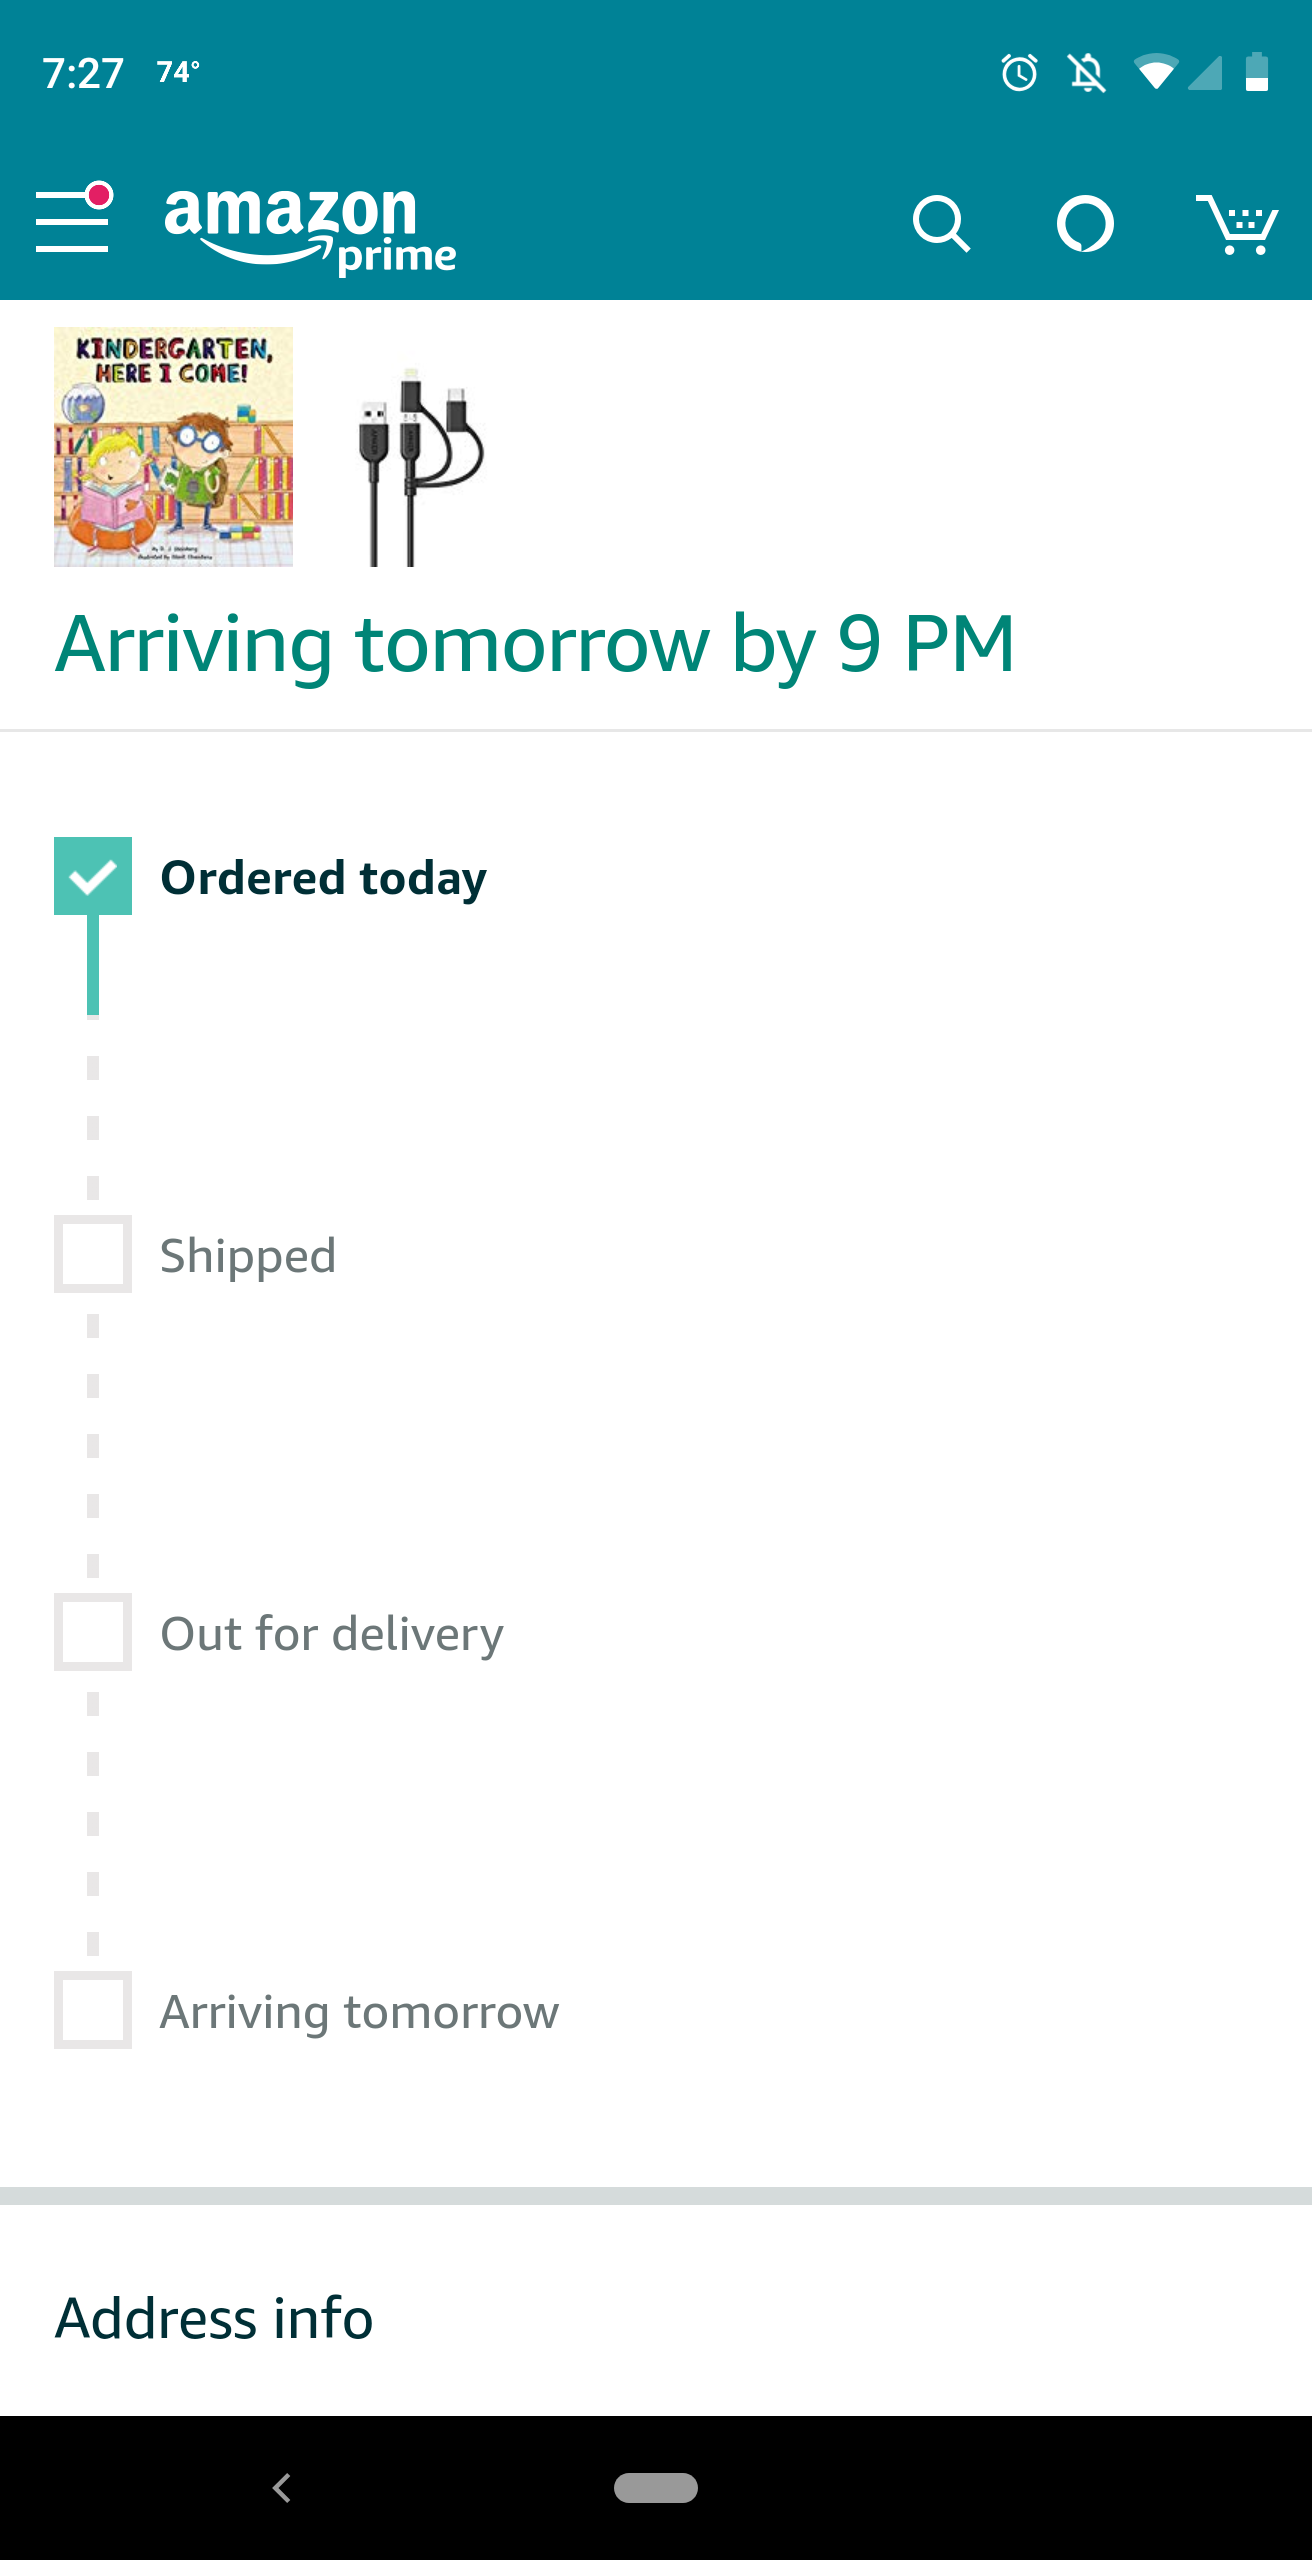Viewport: 1312px width, 2560px height.
Task: Tap the home navigation pill
Action: click(x=656, y=2487)
